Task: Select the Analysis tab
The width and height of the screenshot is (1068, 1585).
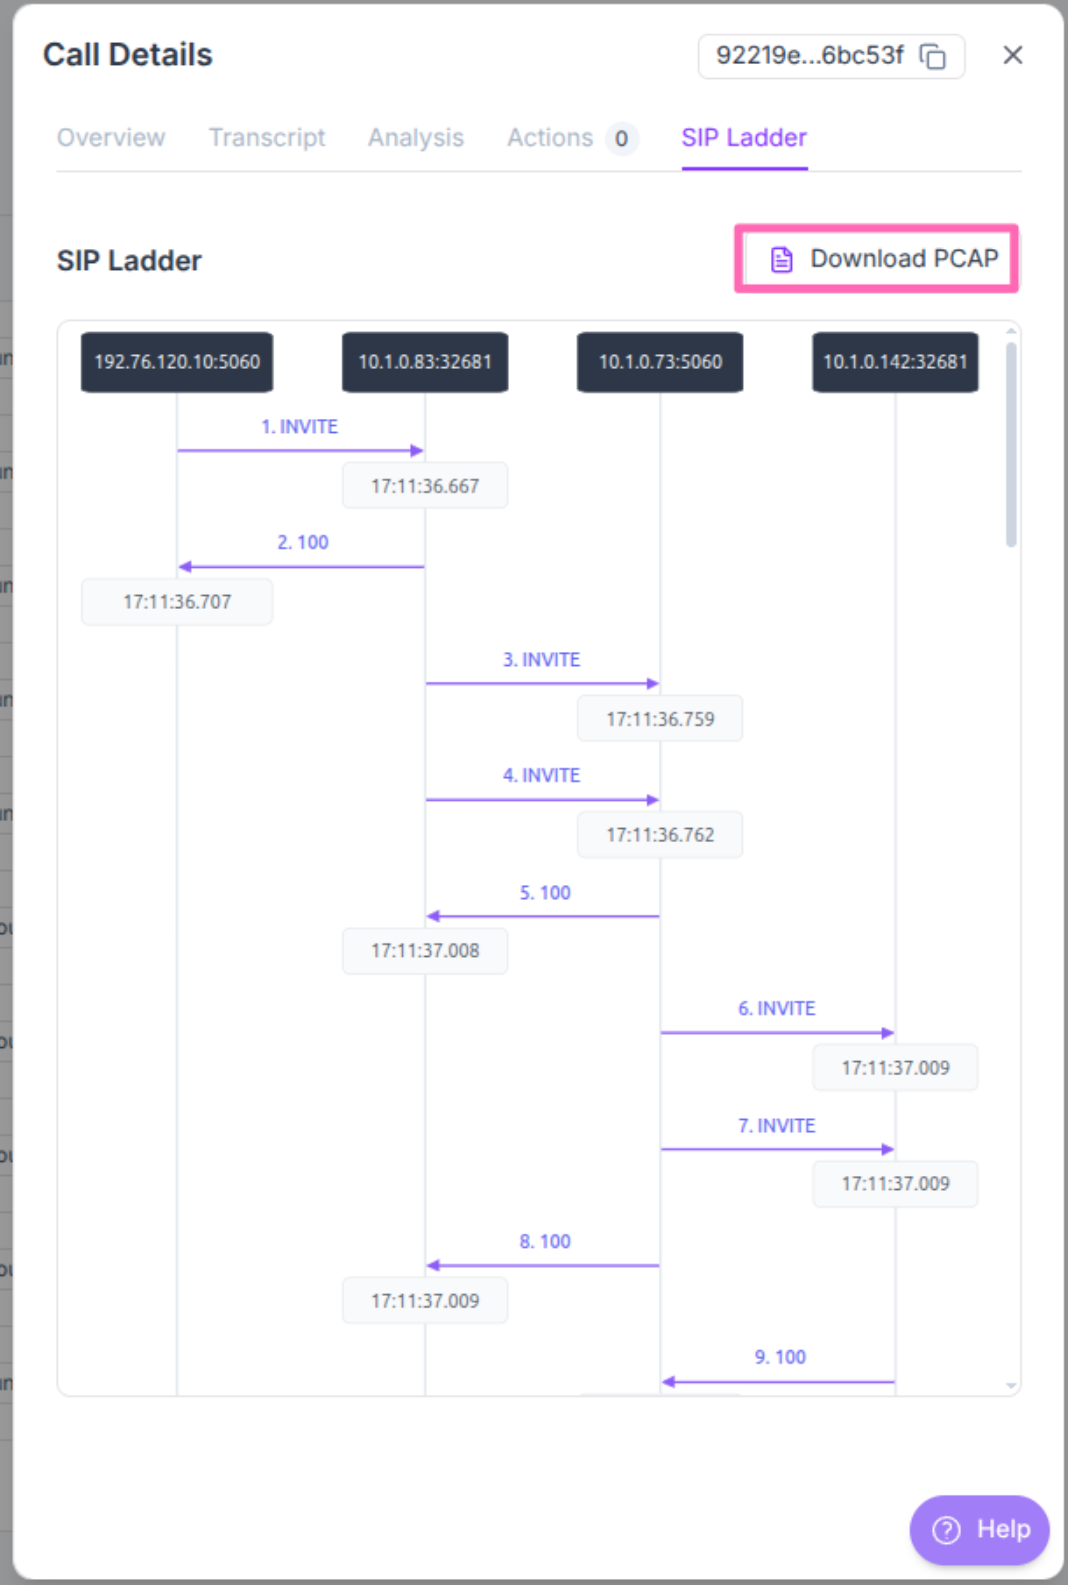Action: pyautogui.click(x=416, y=138)
